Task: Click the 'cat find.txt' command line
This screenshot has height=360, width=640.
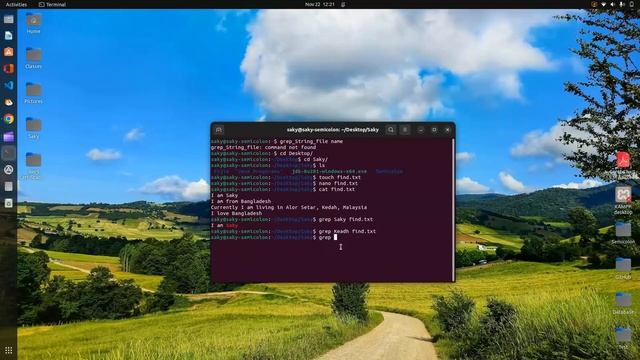Action: [337, 189]
